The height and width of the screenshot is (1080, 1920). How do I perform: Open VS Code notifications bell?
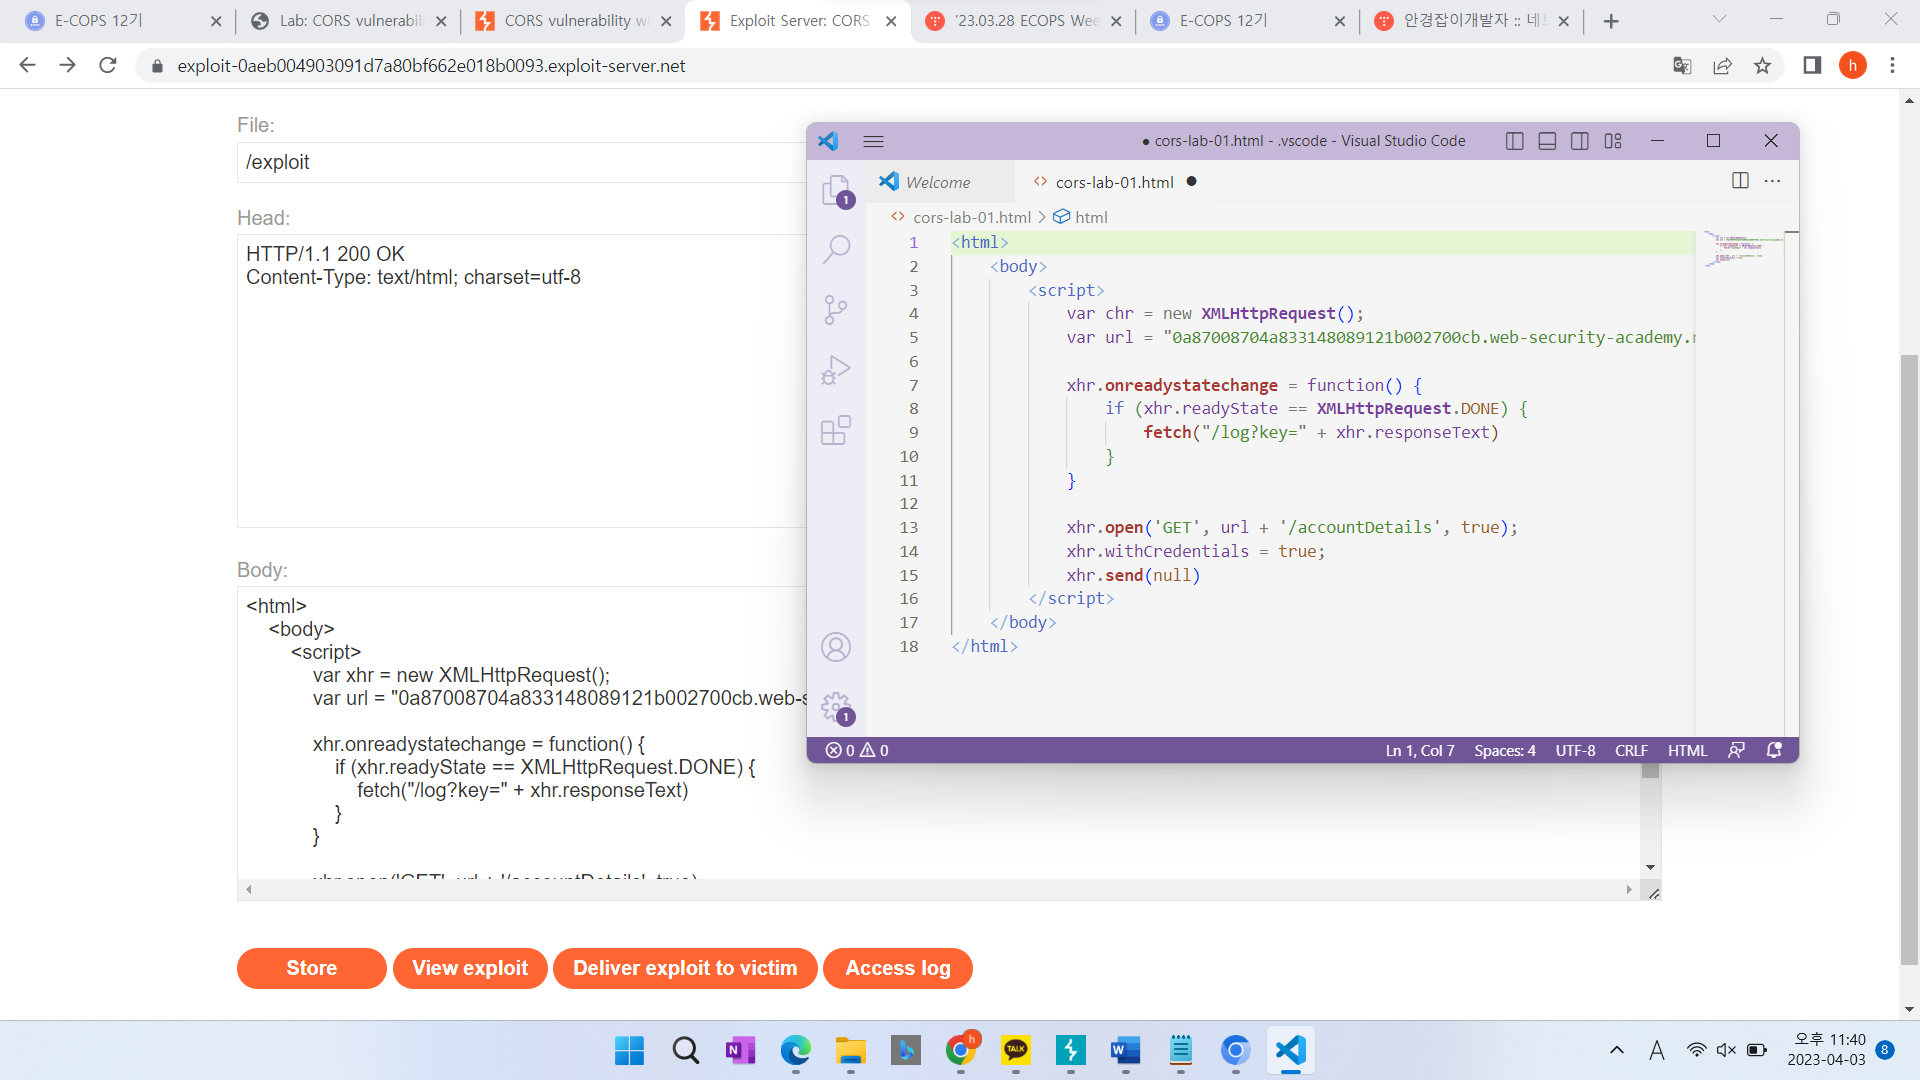click(x=1774, y=750)
